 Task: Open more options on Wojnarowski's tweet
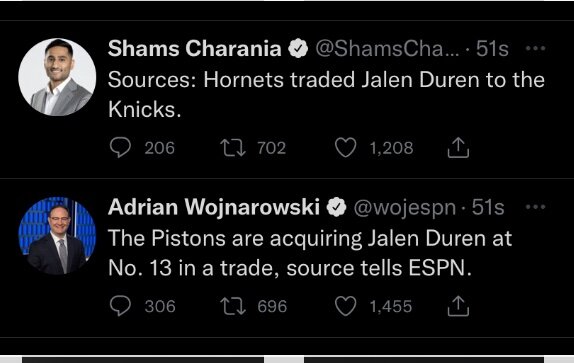click(536, 207)
